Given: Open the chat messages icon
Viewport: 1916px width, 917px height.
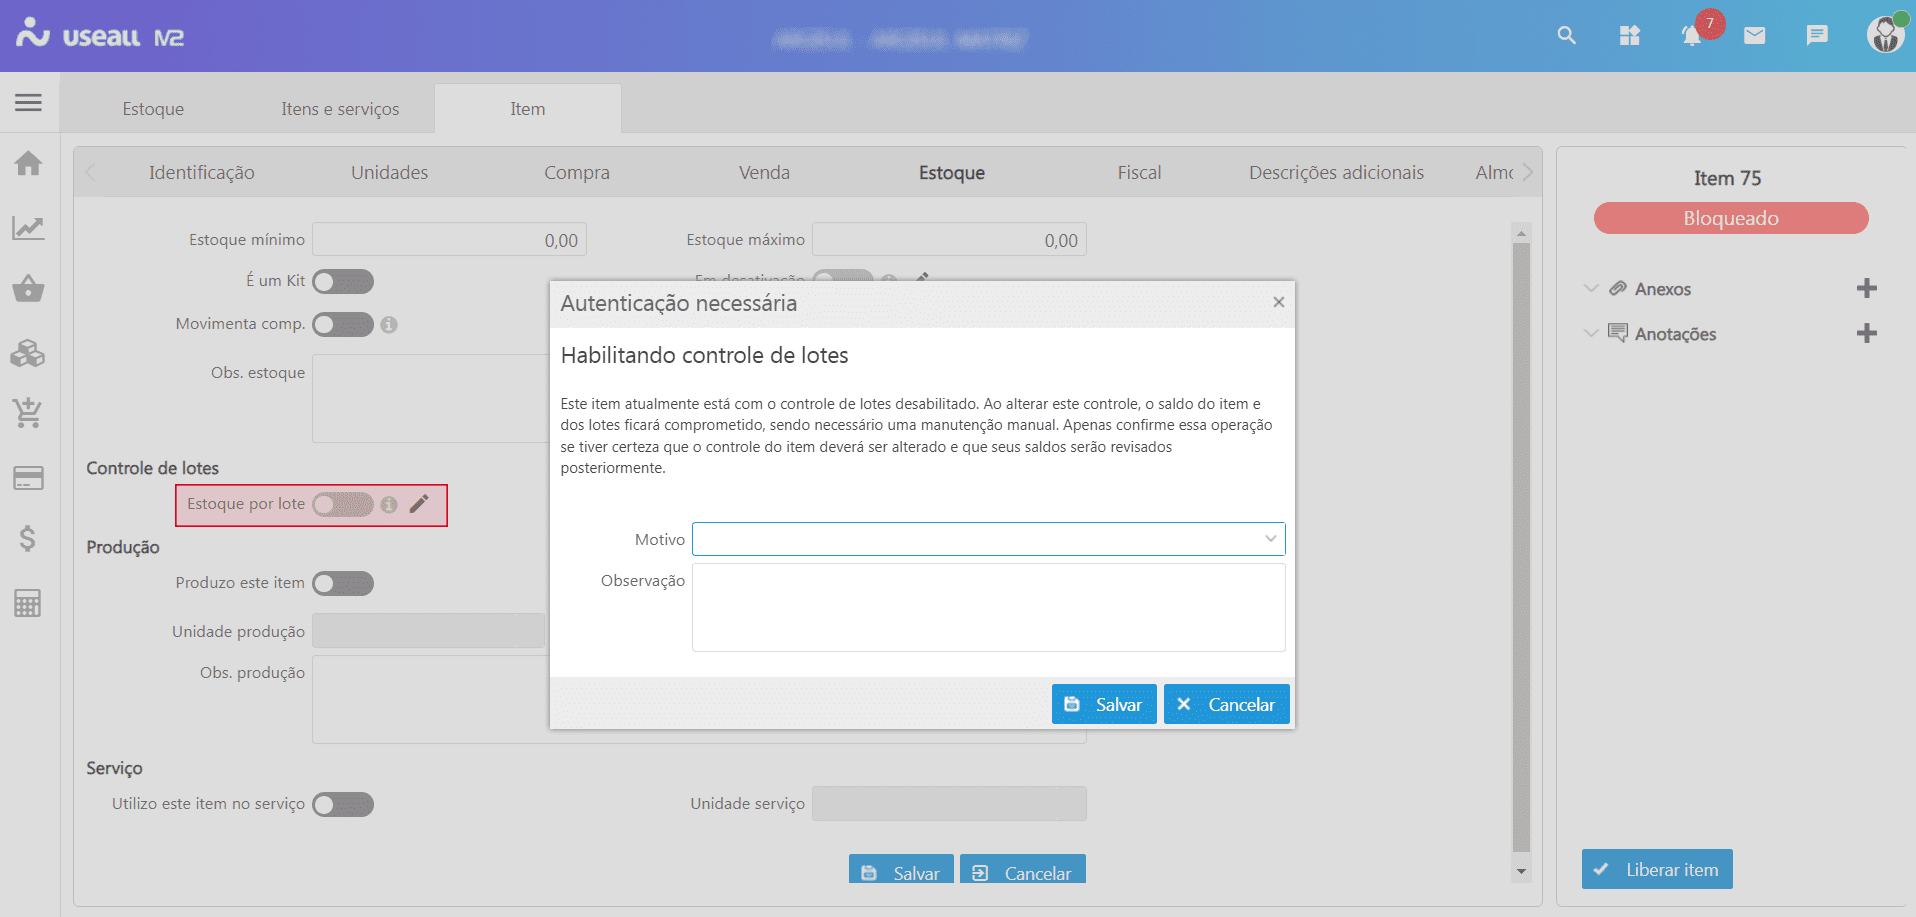Looking at the screenshot, I should [1817, 36].
